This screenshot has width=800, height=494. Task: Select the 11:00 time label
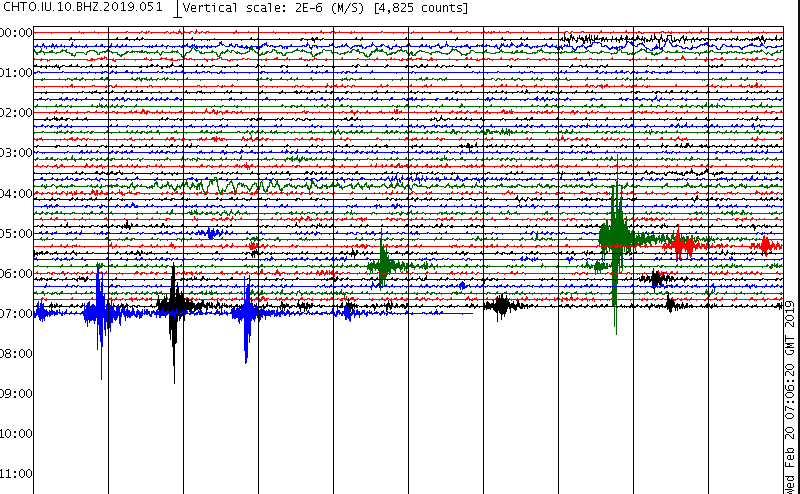[16, 474]
